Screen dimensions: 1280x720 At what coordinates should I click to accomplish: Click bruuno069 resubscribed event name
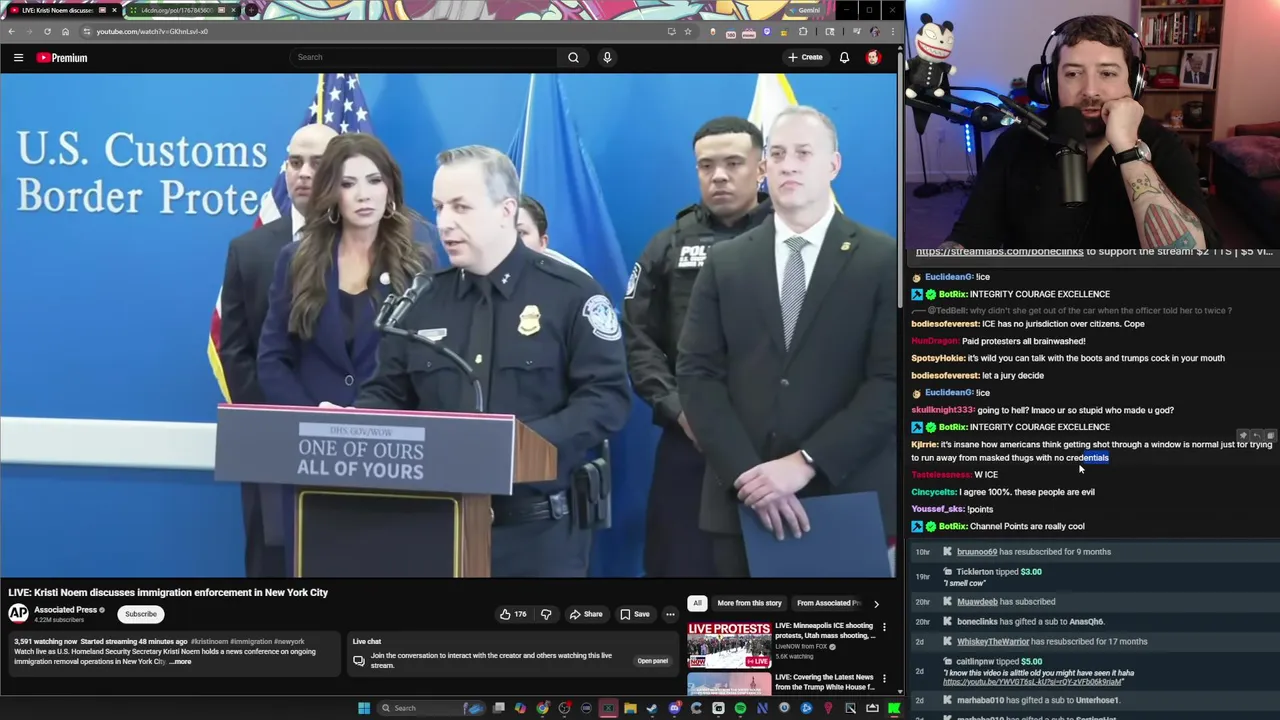(x=977, y=552)
